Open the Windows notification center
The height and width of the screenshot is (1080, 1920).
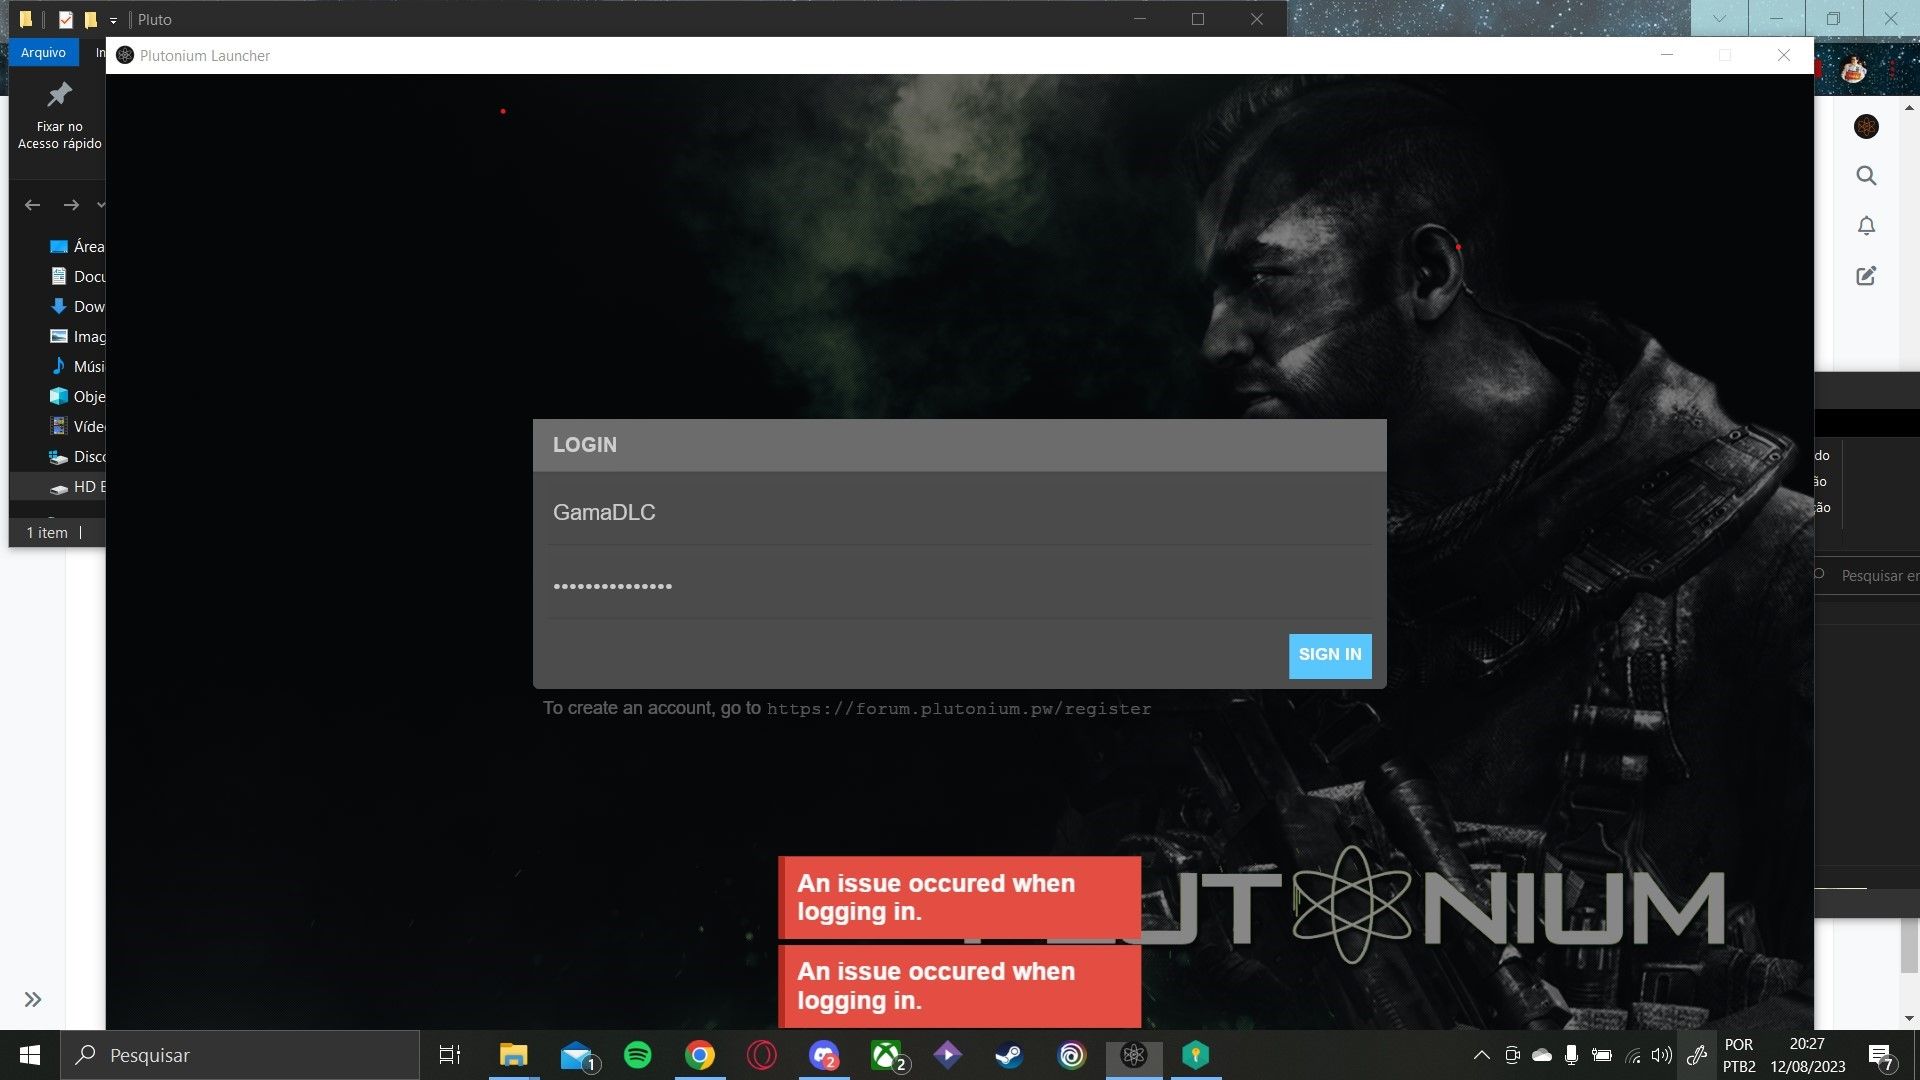tap(1880, 1056)
